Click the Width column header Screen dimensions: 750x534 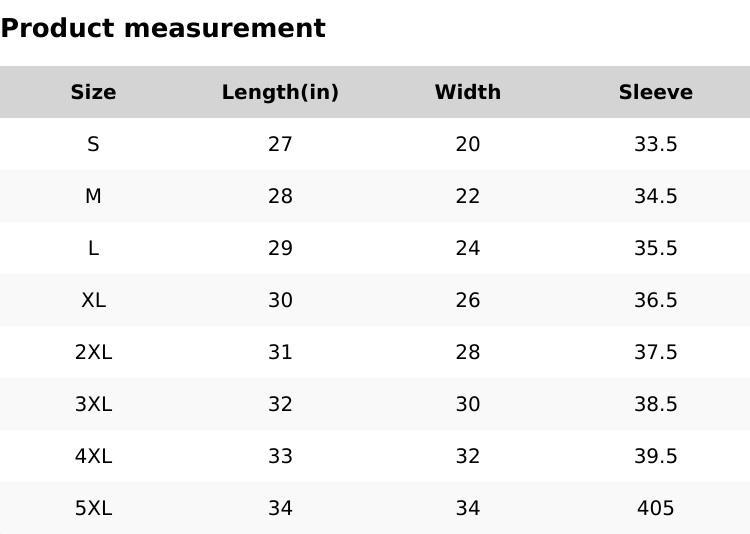click(467, 92)
